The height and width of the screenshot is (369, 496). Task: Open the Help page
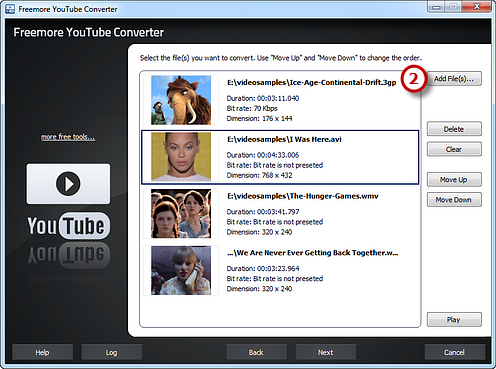point(42,352)
